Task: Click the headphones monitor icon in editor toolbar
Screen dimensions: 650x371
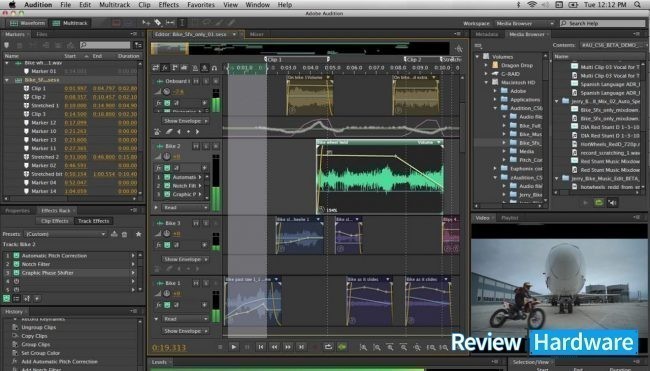Action: coord(214,68)
